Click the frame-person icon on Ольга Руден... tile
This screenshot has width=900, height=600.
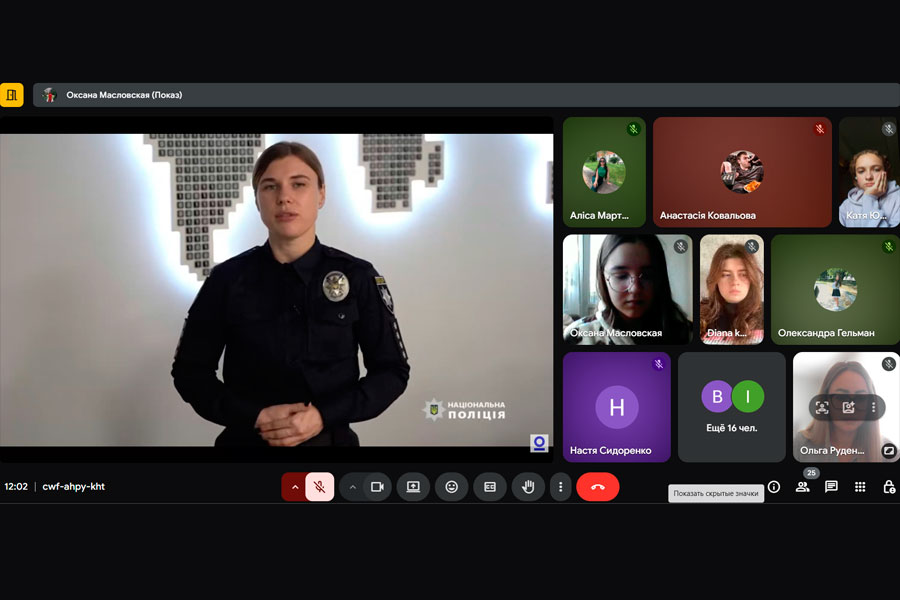click(x=822, y=407)
